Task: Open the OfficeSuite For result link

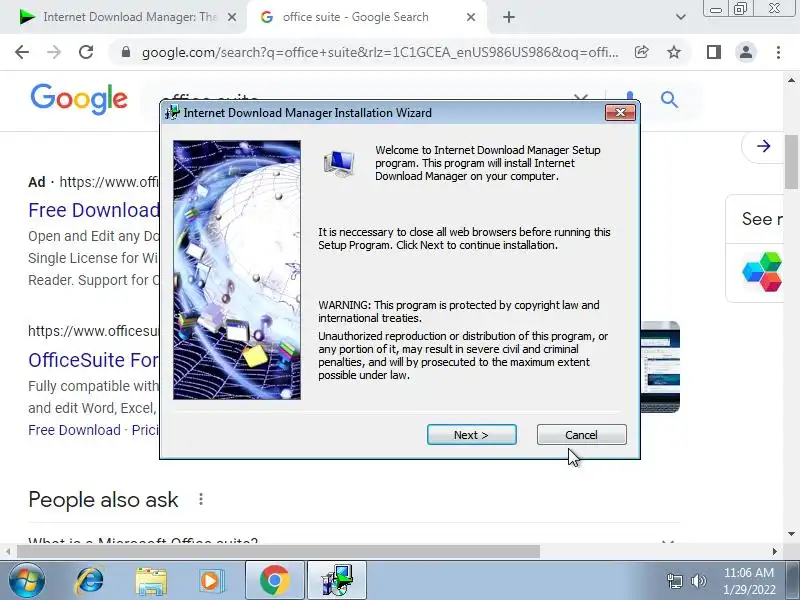Action: point(94,360)
